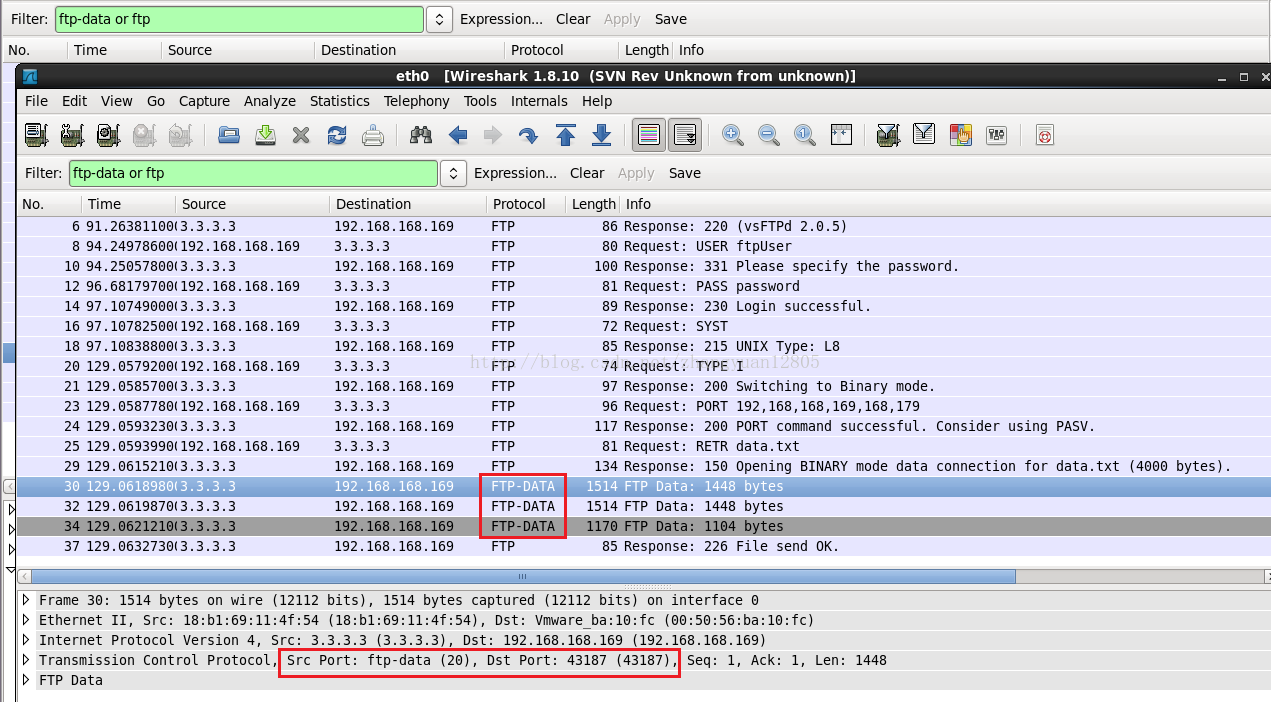
Task: Toggle colorize packet list
Action: 649,135
